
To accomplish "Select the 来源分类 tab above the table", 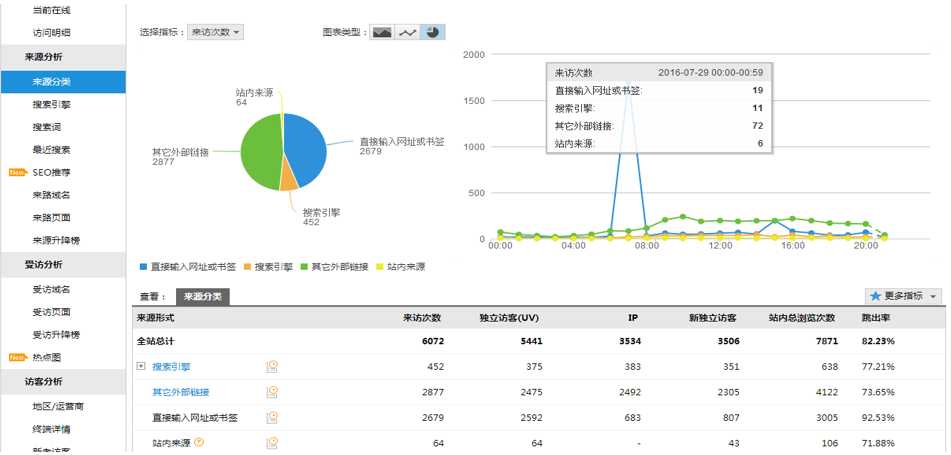I will (203, 297).
